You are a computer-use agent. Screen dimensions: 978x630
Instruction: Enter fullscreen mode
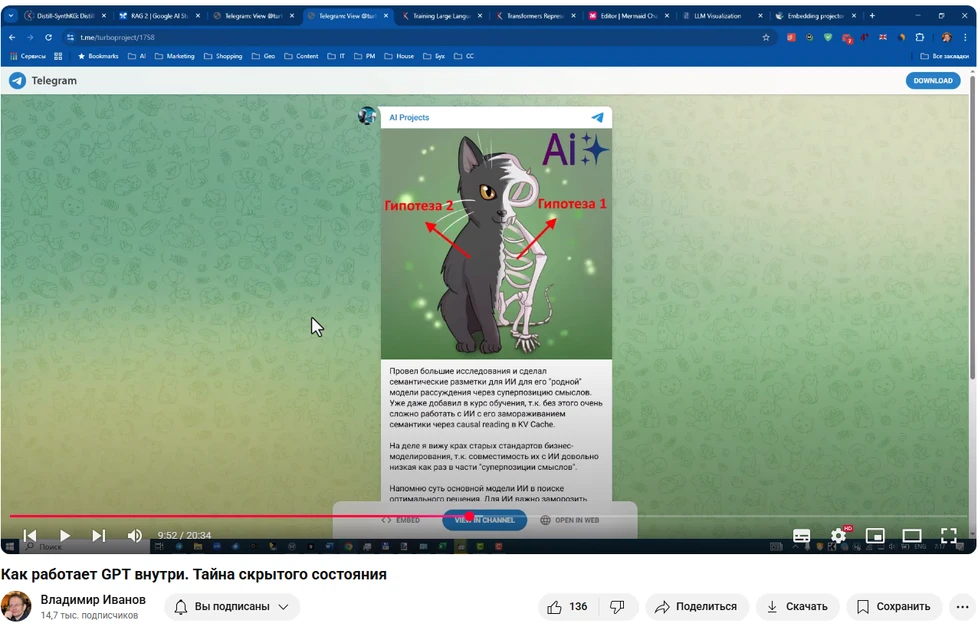(948, 536)
